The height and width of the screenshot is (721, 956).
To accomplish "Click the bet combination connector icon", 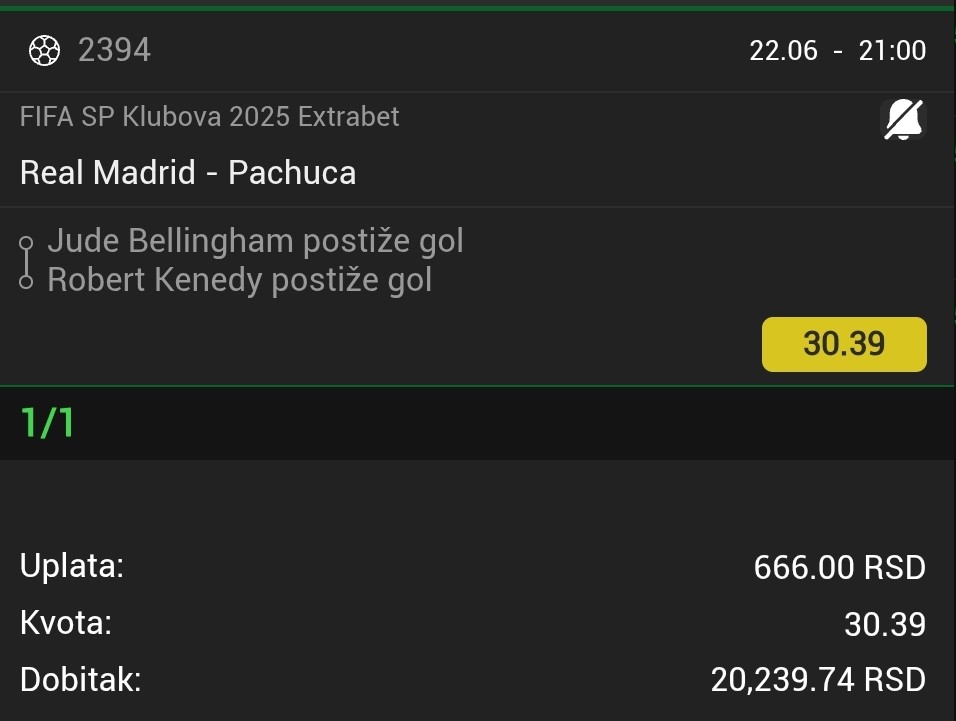I will [x=26, y=262].
